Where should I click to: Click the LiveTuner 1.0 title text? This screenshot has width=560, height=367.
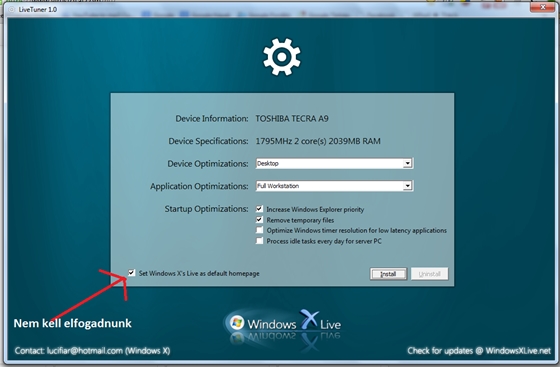click(38, 10)
